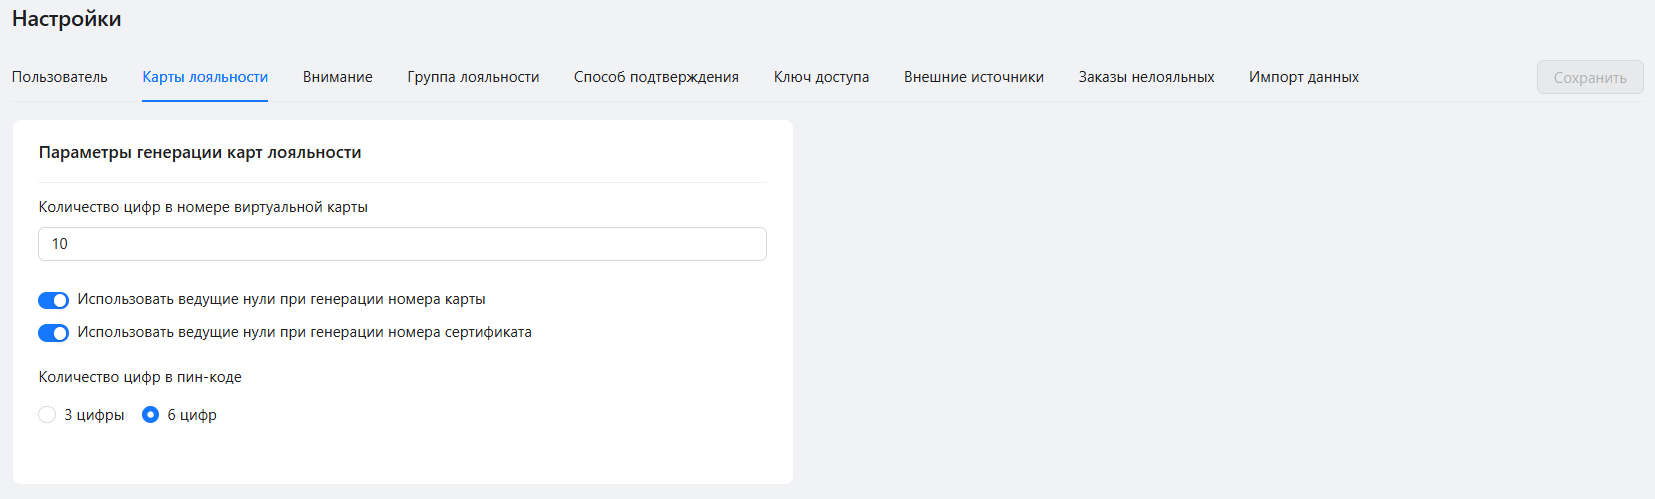Turn off leading zeros toggle for номера сертификата

pyautogui.click(x=53, y=333)
